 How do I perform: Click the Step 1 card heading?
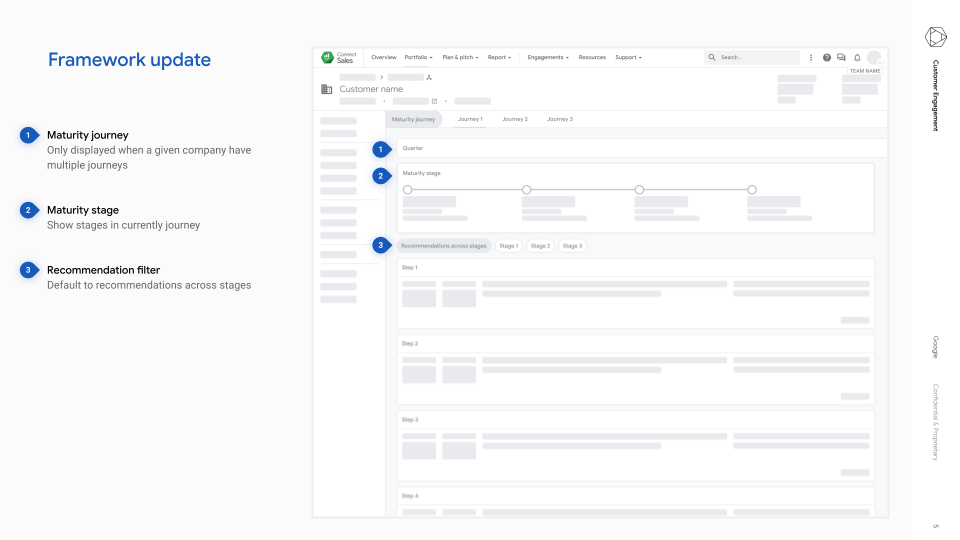tap(410, 268)
